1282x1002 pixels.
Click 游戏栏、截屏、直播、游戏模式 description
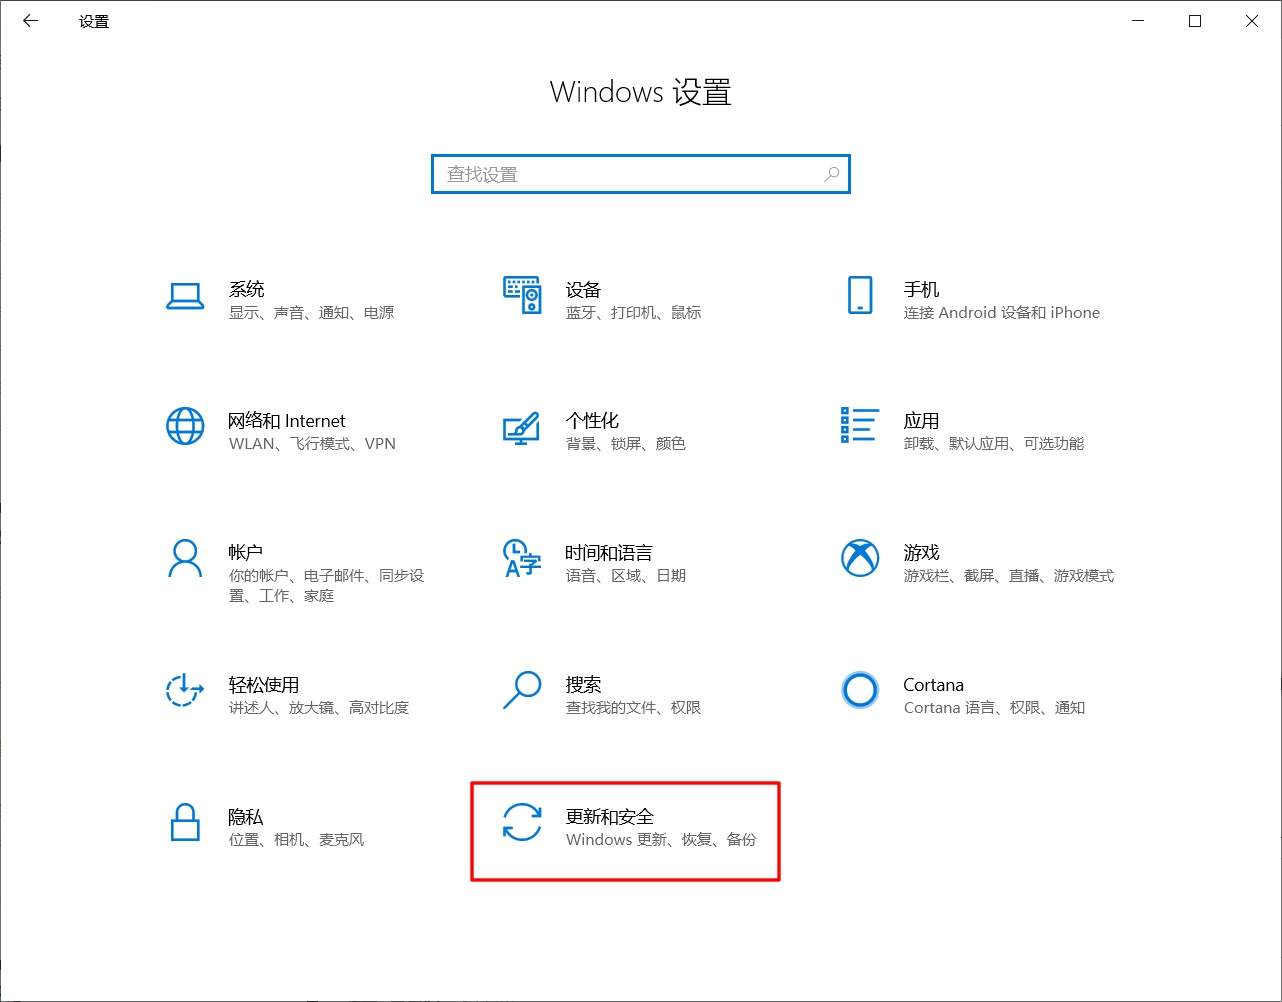[x=1008, y=576]
